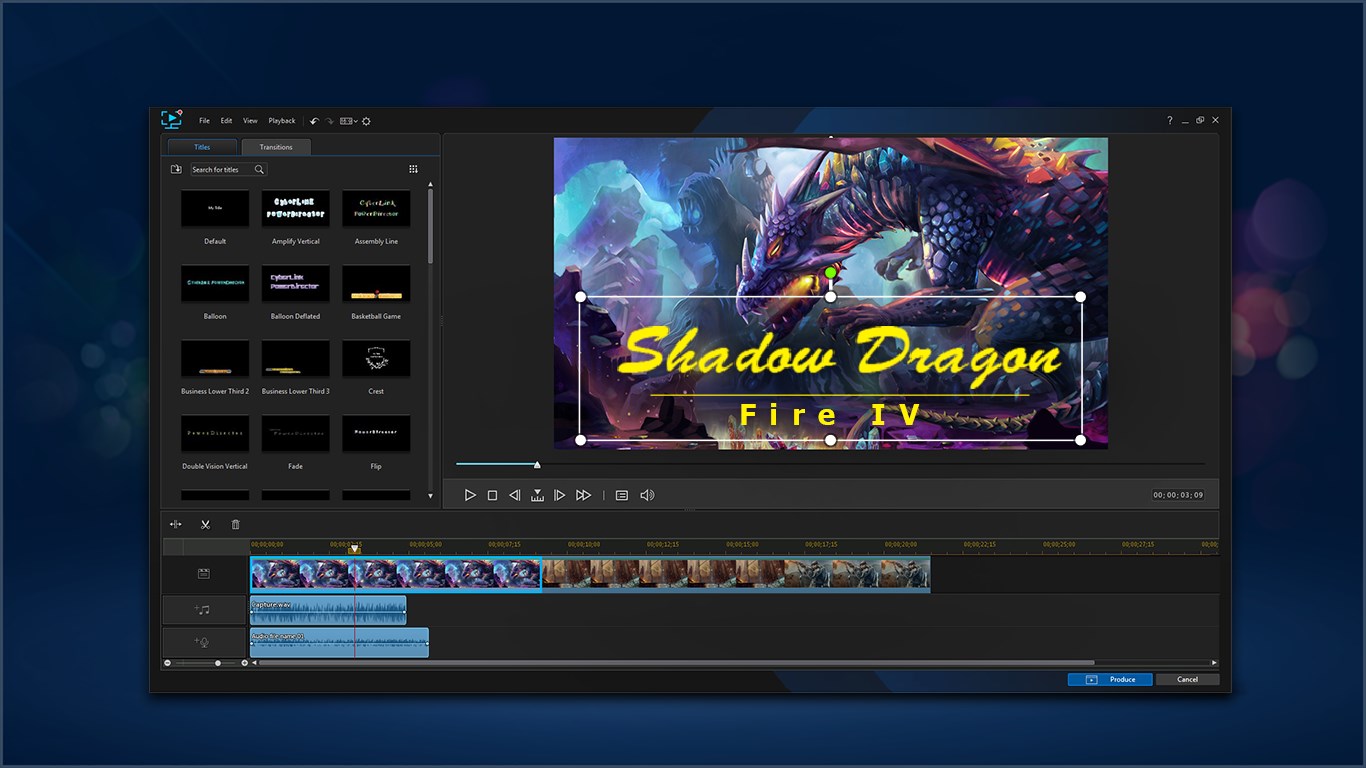The image size is (1366, 768).
Task: Click the green rotation handle on title
Action: coord(830,272)
